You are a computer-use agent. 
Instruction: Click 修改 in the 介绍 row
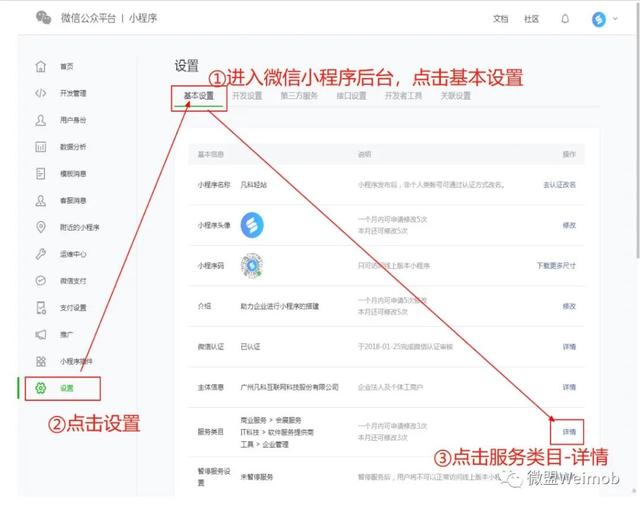[x=569, y=306]
